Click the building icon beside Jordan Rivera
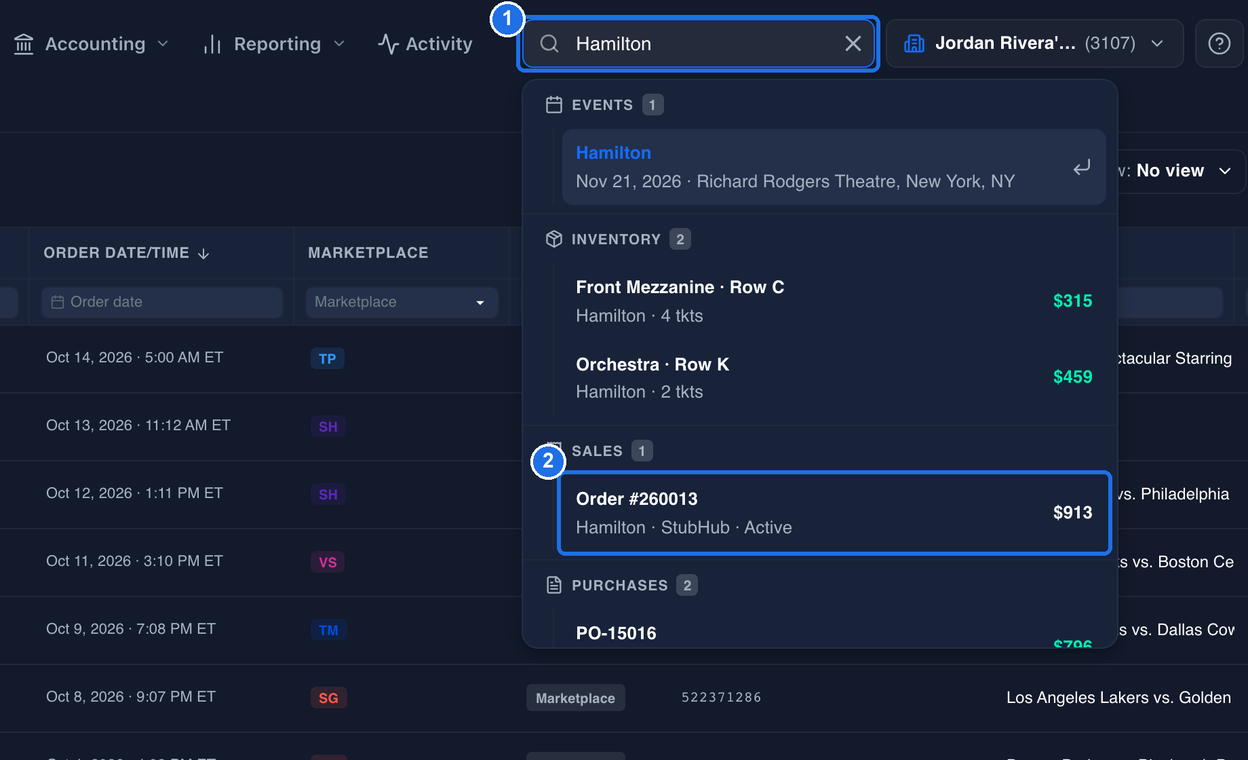The width and height of the screenshot is (1248, 760). 913,44
